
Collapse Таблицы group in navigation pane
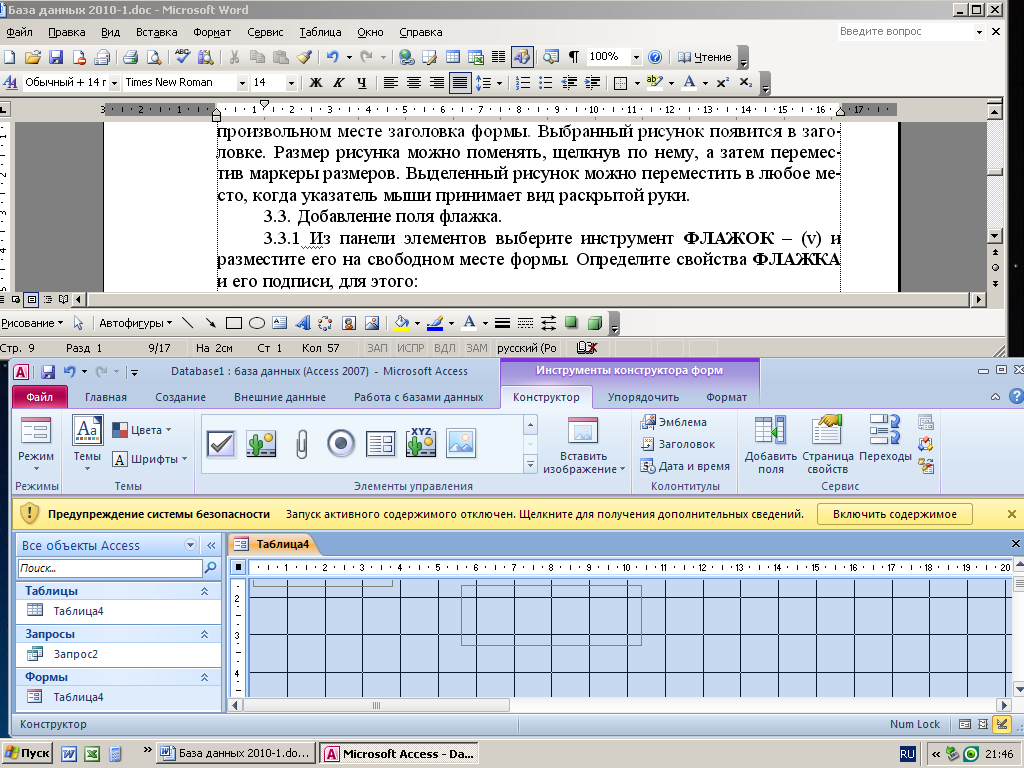click(x=204, y=591)
